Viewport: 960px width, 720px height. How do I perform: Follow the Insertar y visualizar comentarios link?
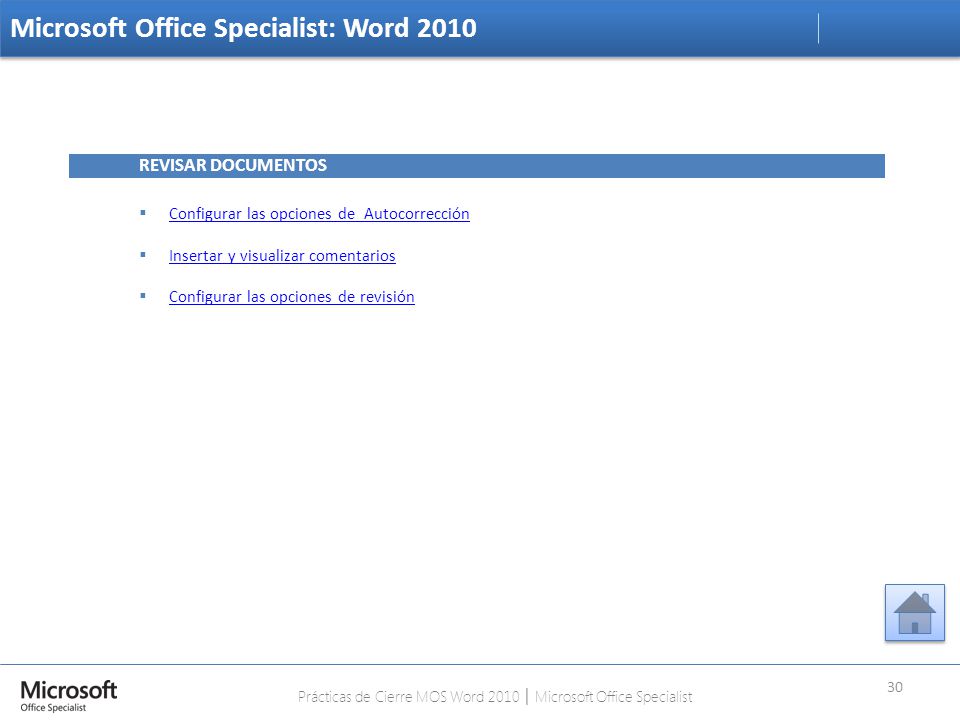pos(282,256)
